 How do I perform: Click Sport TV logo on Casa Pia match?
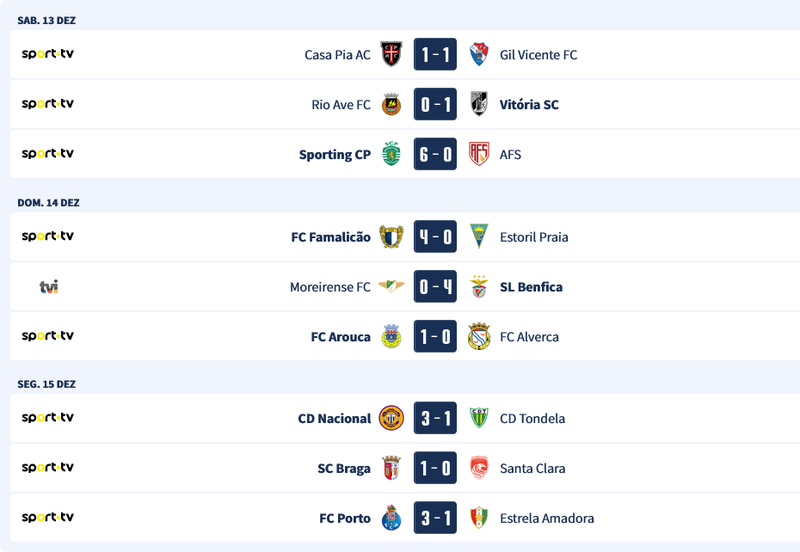[48, 54]
